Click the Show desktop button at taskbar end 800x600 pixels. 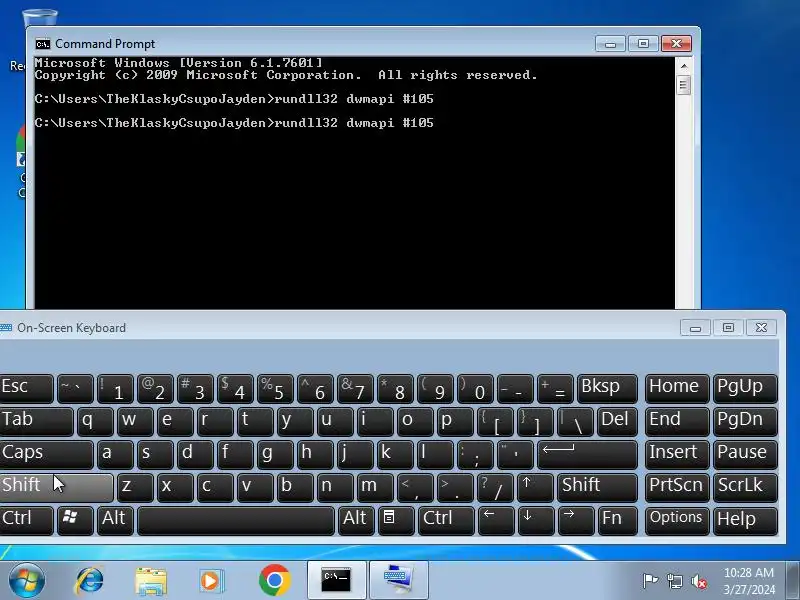tap(793, 580)
